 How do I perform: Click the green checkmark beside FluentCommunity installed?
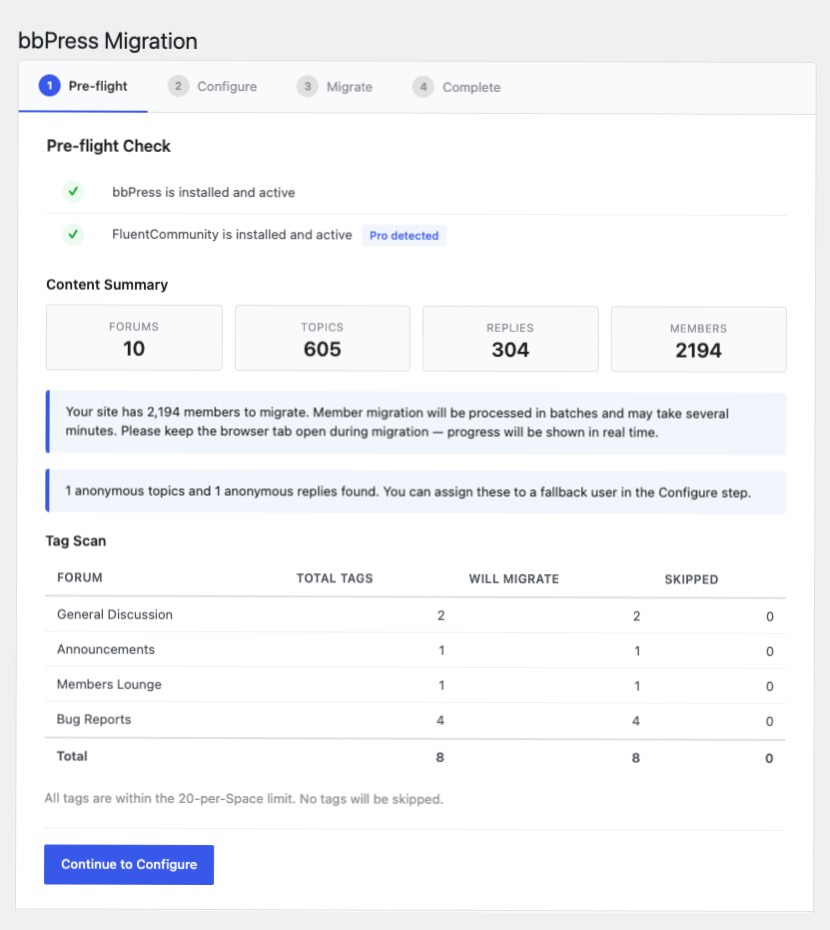(x=73, y=234)
